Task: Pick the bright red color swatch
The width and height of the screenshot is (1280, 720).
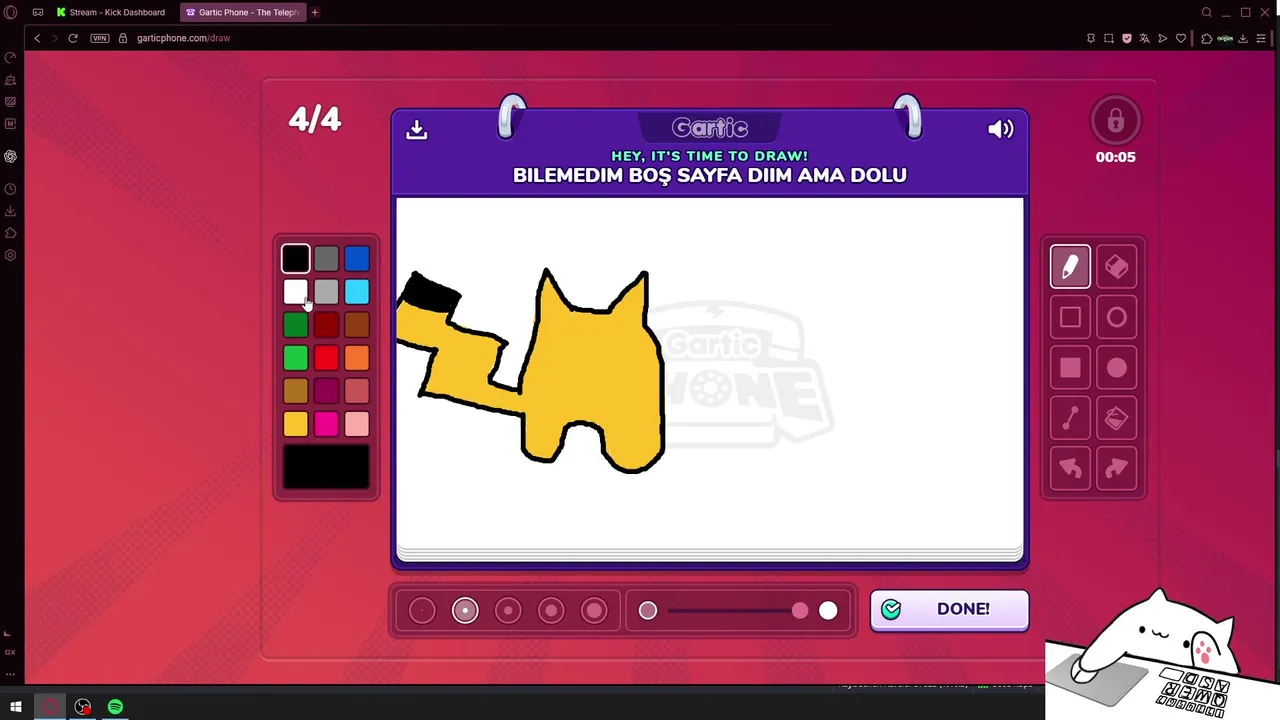Action: pyautogui.click(x=326, y=358)
